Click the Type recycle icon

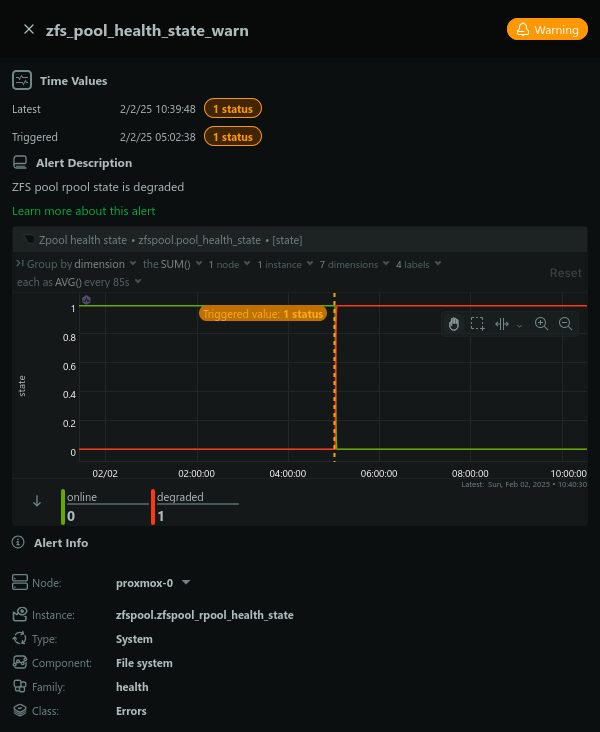tap(20, 638)
